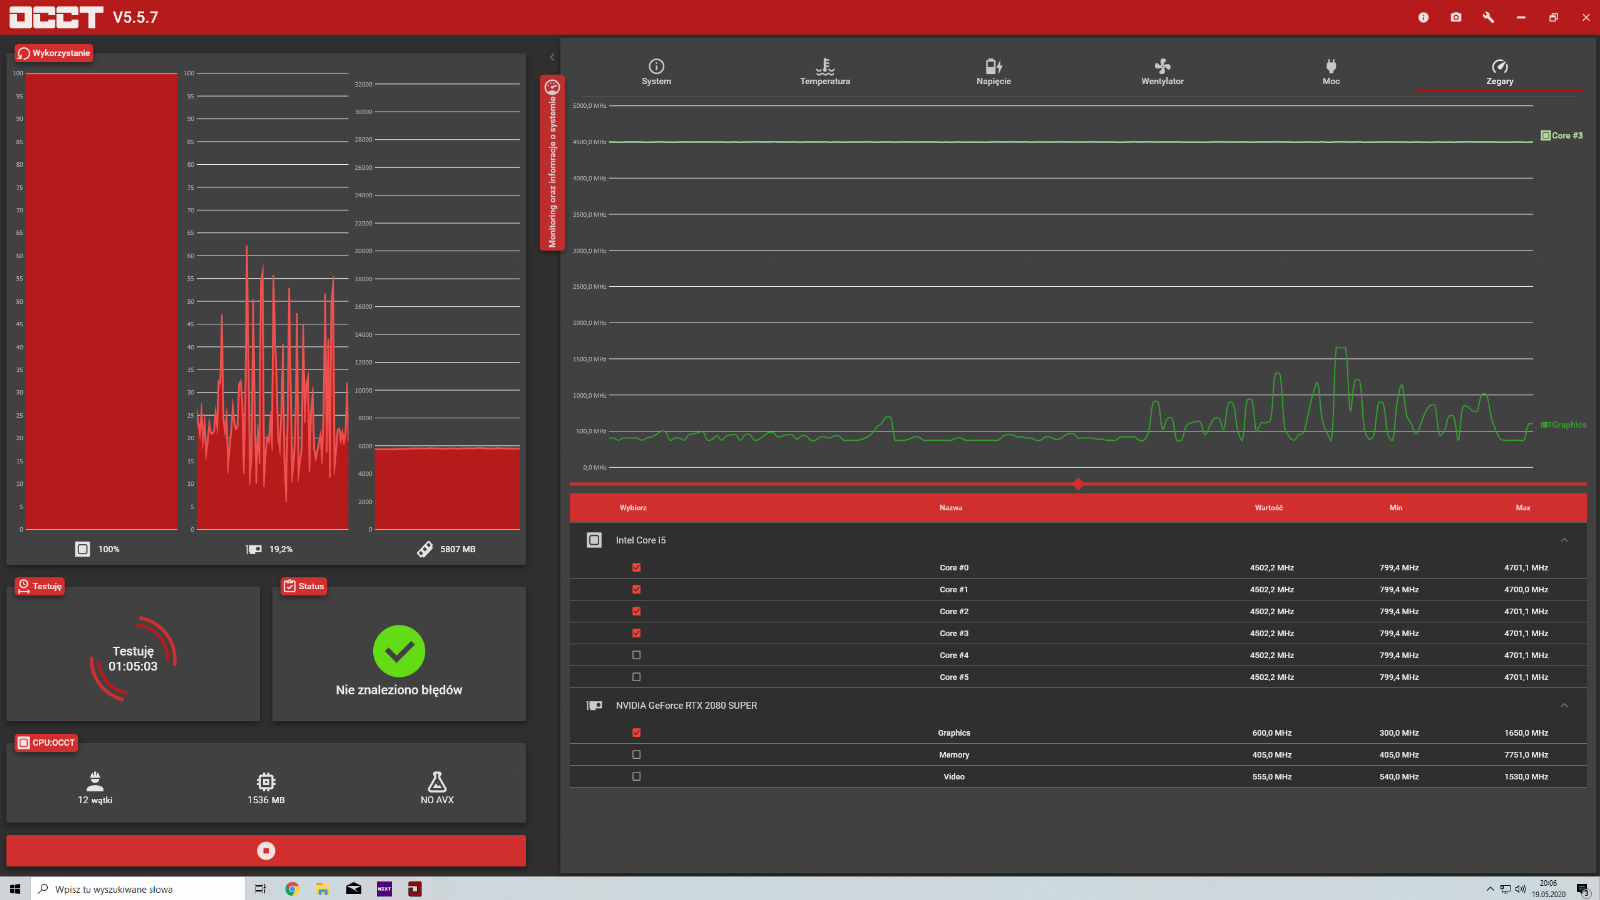The width and height of the screenshot is (1600, 900).
Task: Click the volume icon in system tray
Action: click(x=1520, y=889)
